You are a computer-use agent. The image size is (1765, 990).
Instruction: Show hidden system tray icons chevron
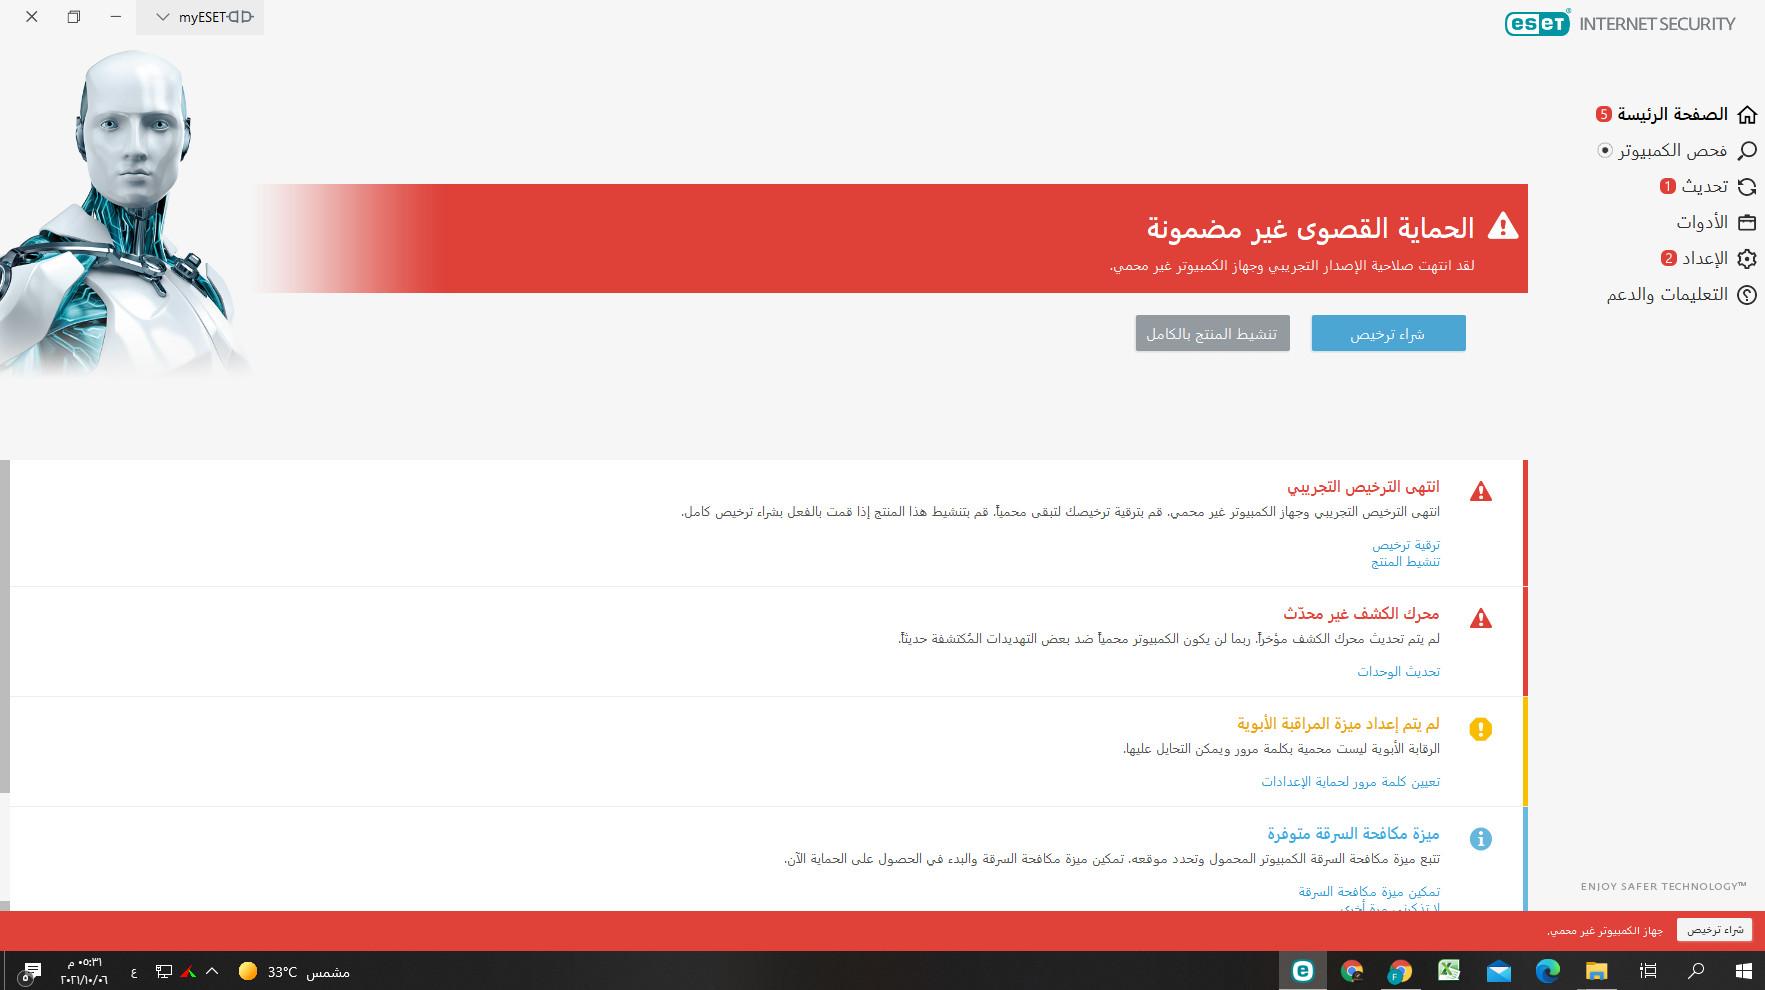click(212, 971)
